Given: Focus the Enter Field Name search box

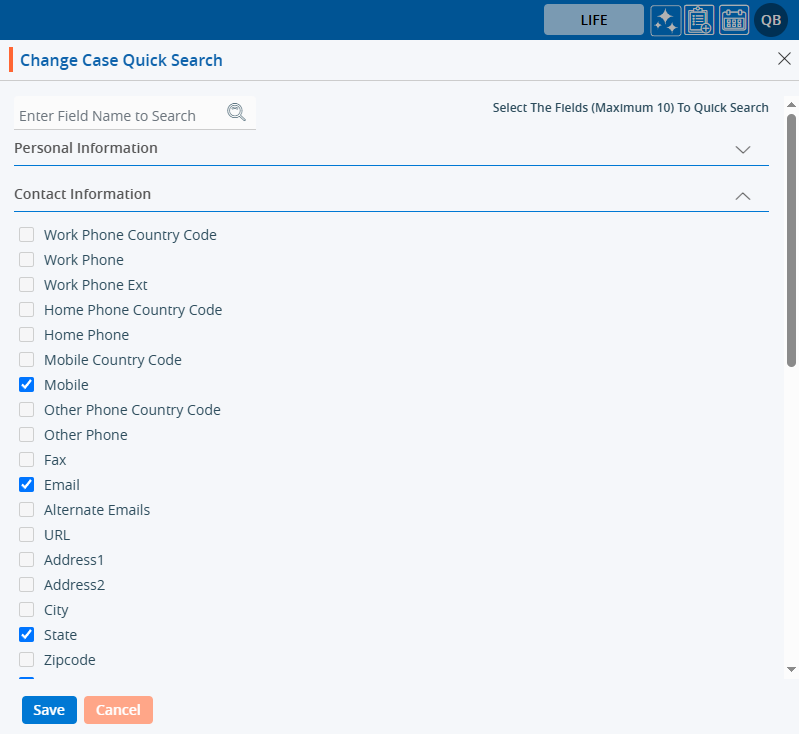Looking at the screenshot, I should 120,116.
